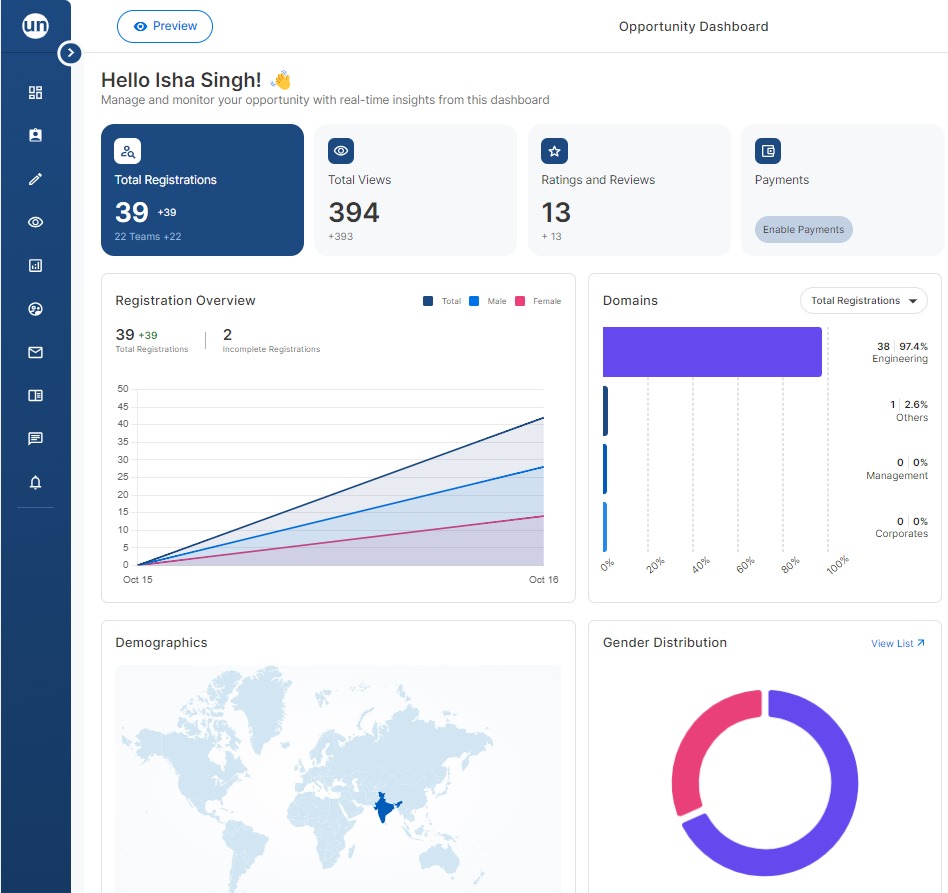948x893 pixels.
Task: Toggle the Total legend color swatch
Action: pos(428,301)
